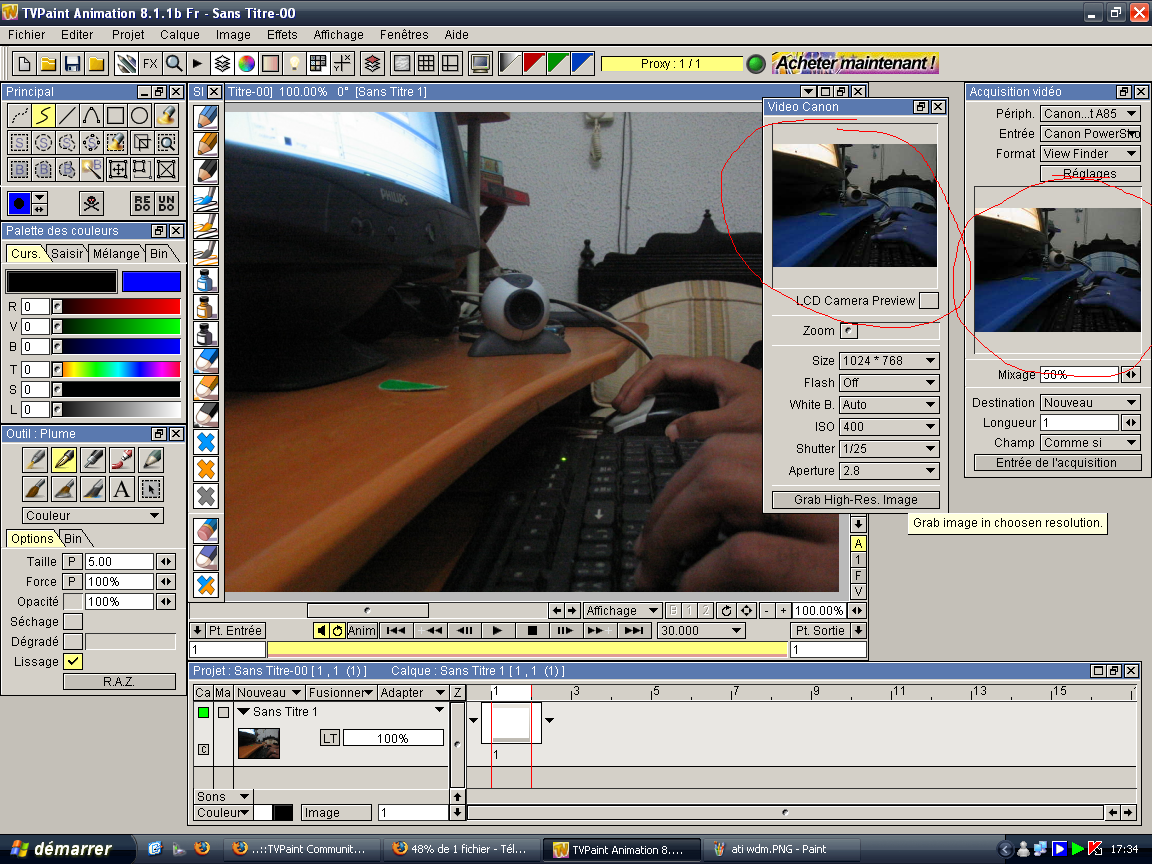This screenshot has width=1152, height=864.
Task: Open the ISO 400 dropdown
Action: tap(889, 427)
